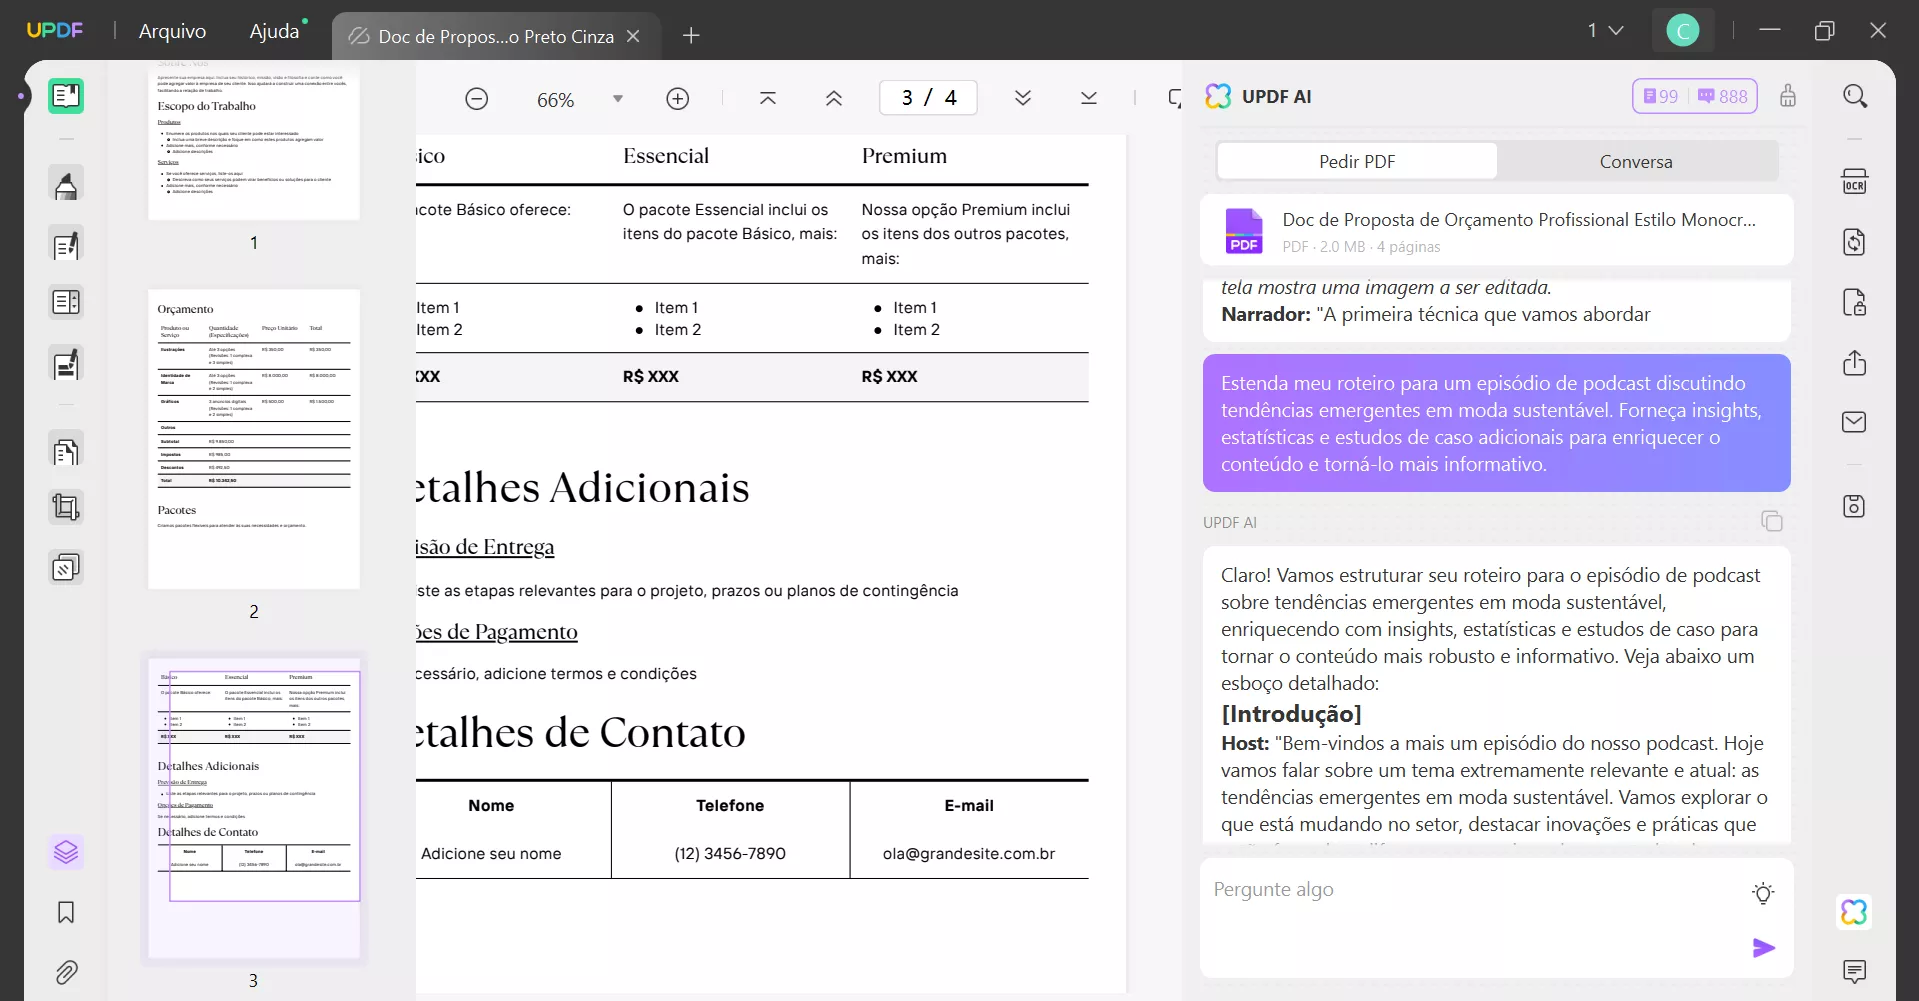Open the Arquivo menu

tap(171, 31)
